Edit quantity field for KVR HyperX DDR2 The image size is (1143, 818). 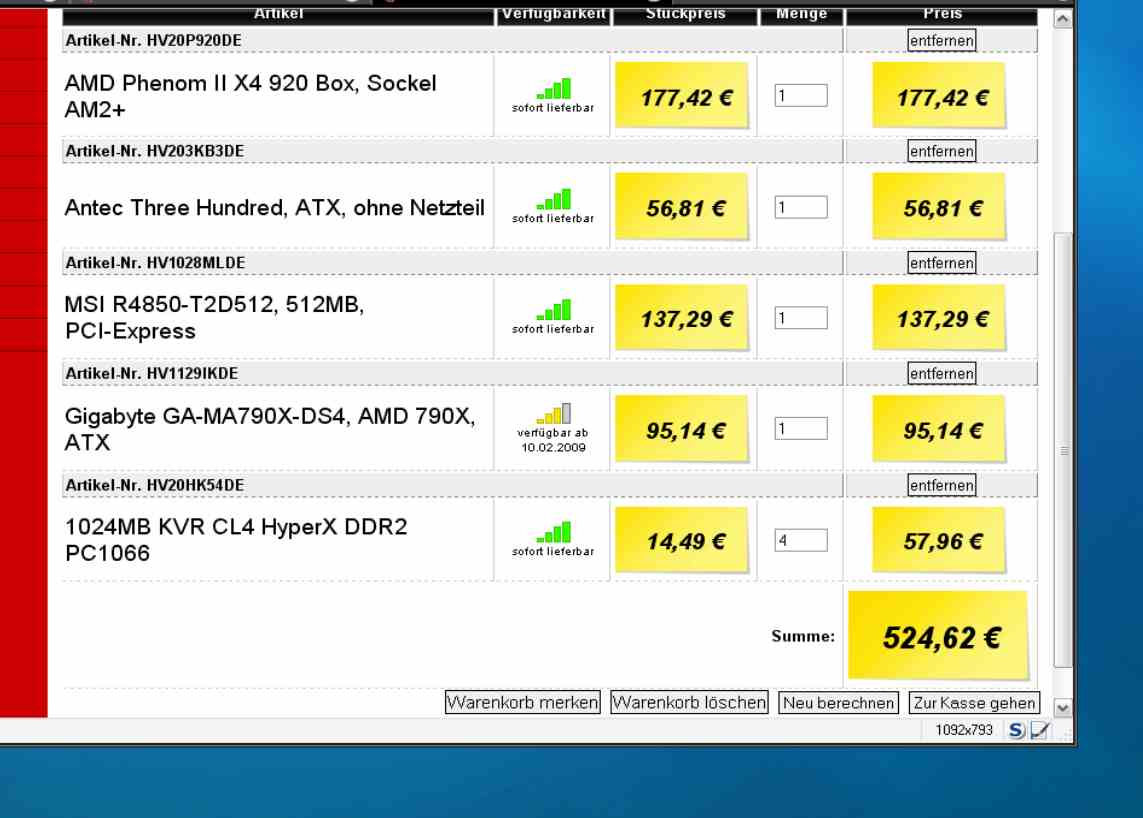click(x=800, y=540)
